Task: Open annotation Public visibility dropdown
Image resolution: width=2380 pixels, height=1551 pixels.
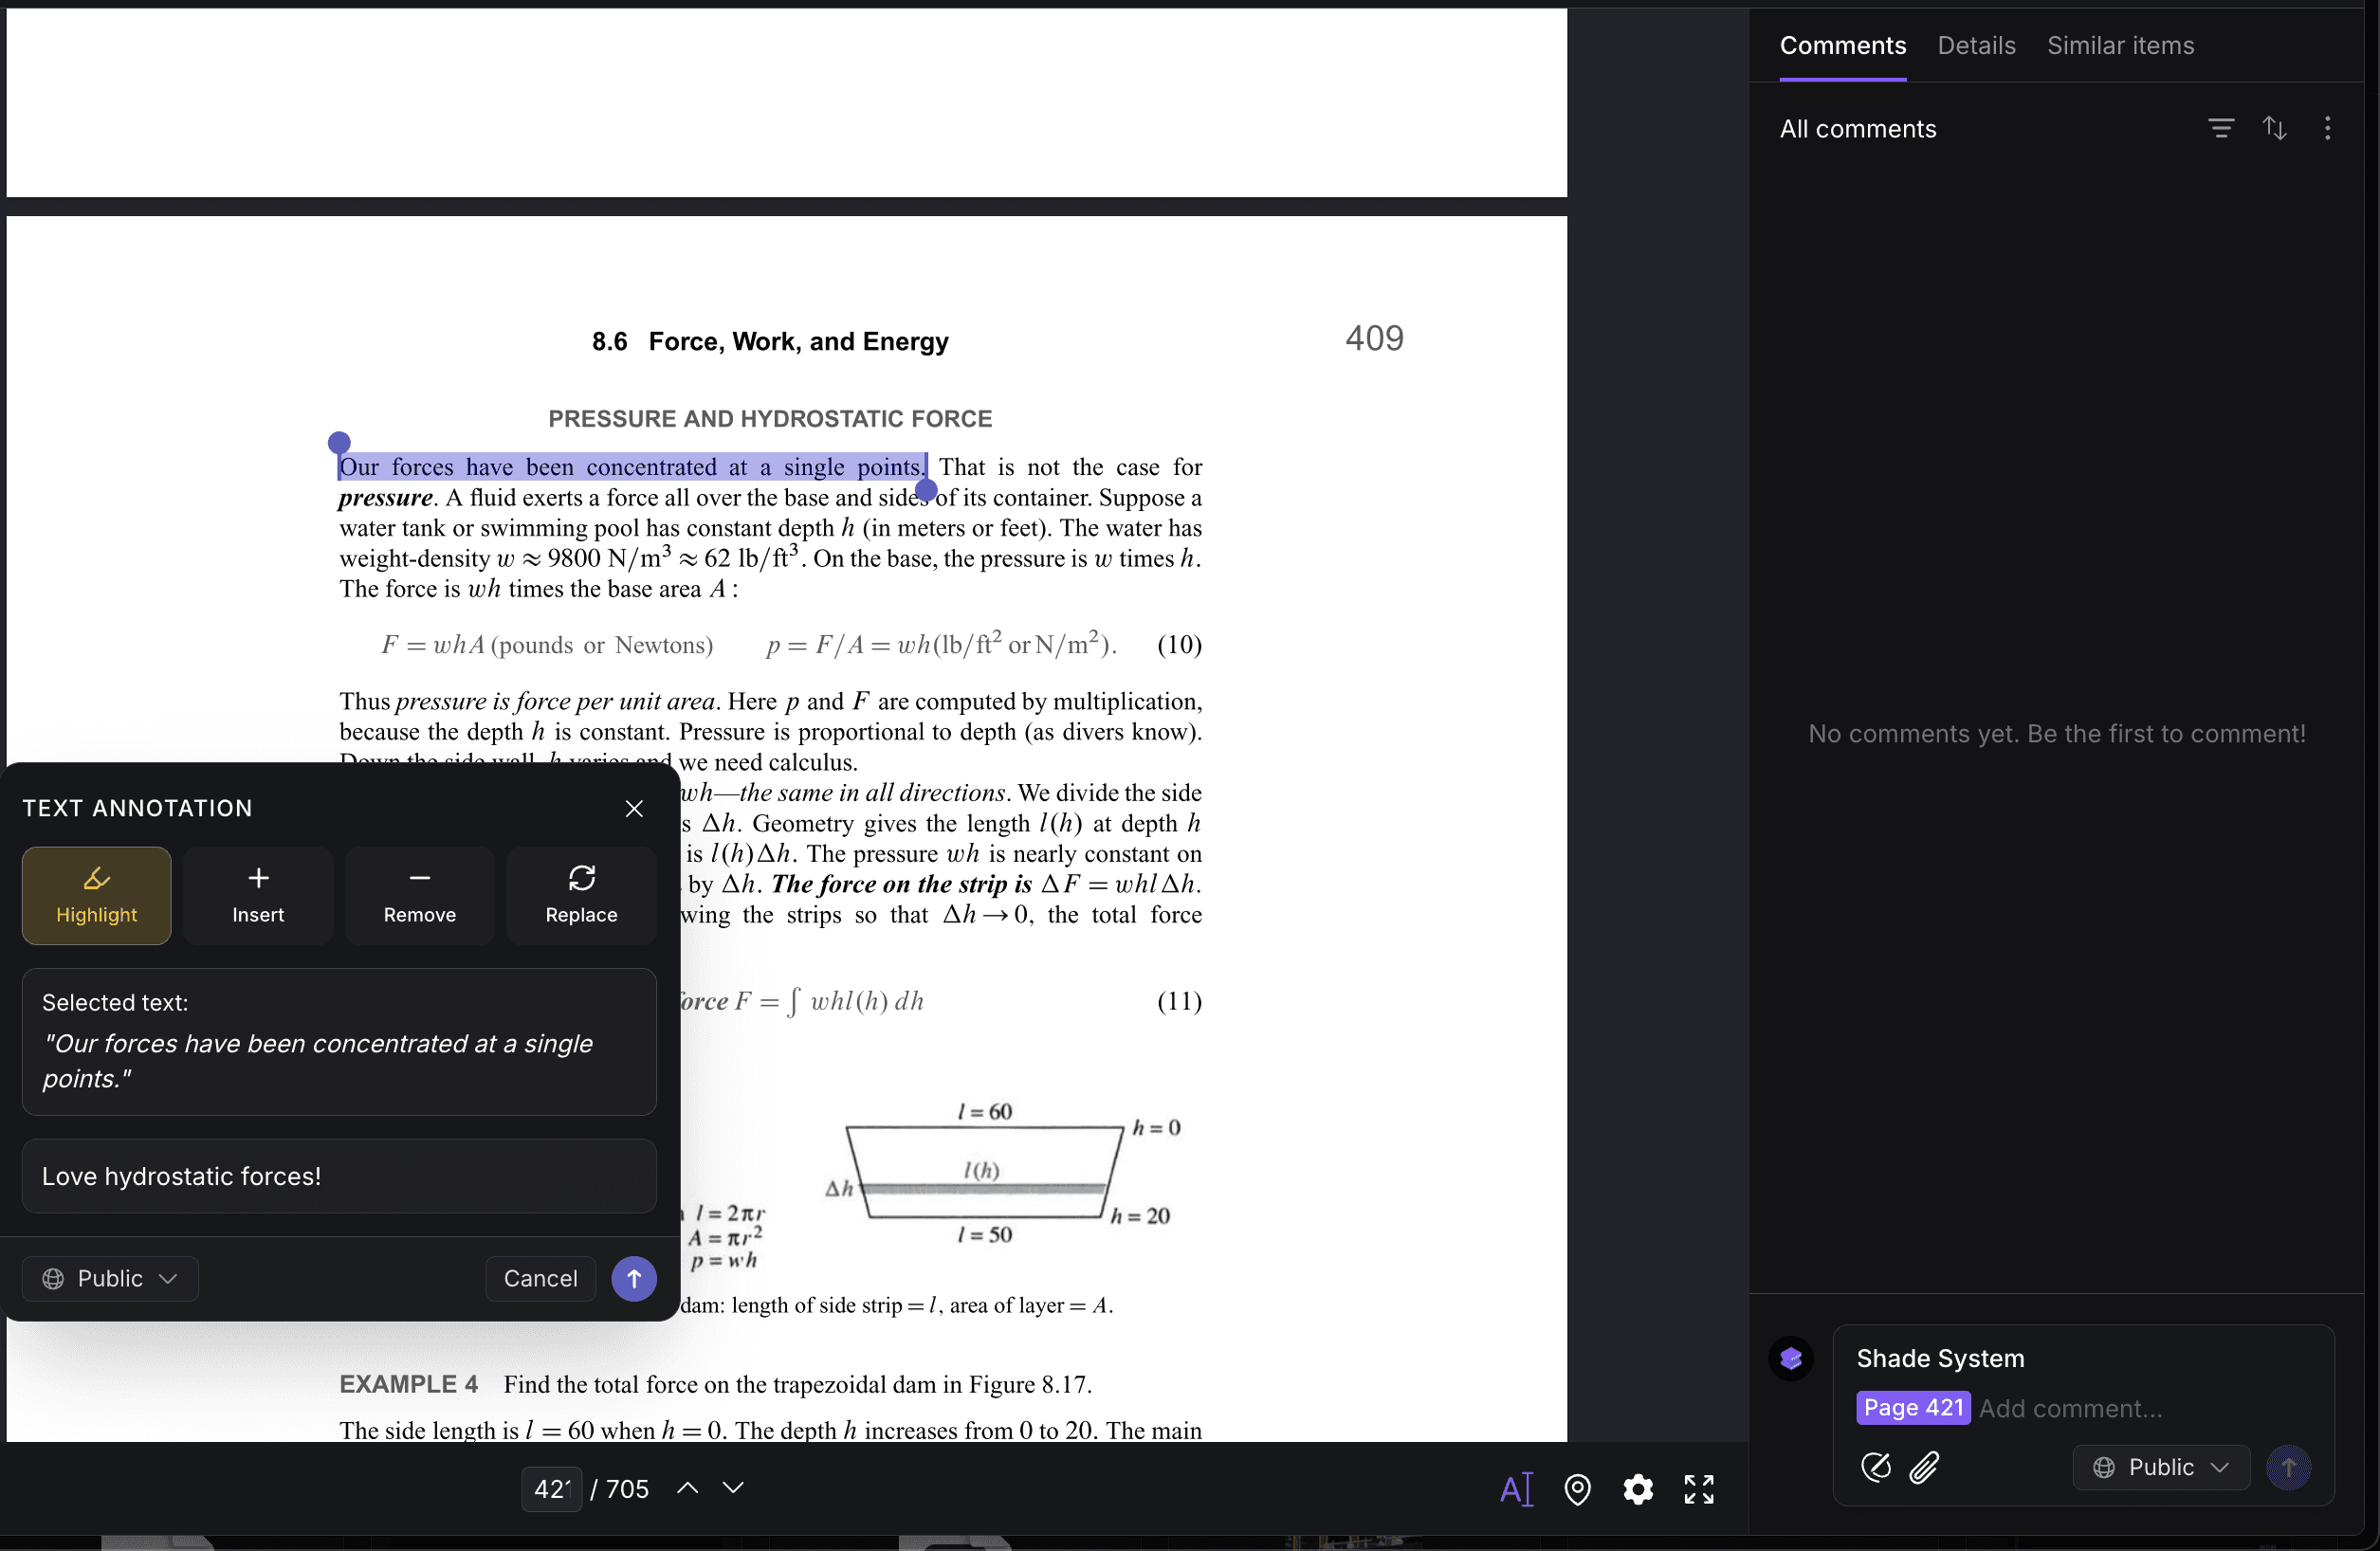Action: pos(110,1278)
